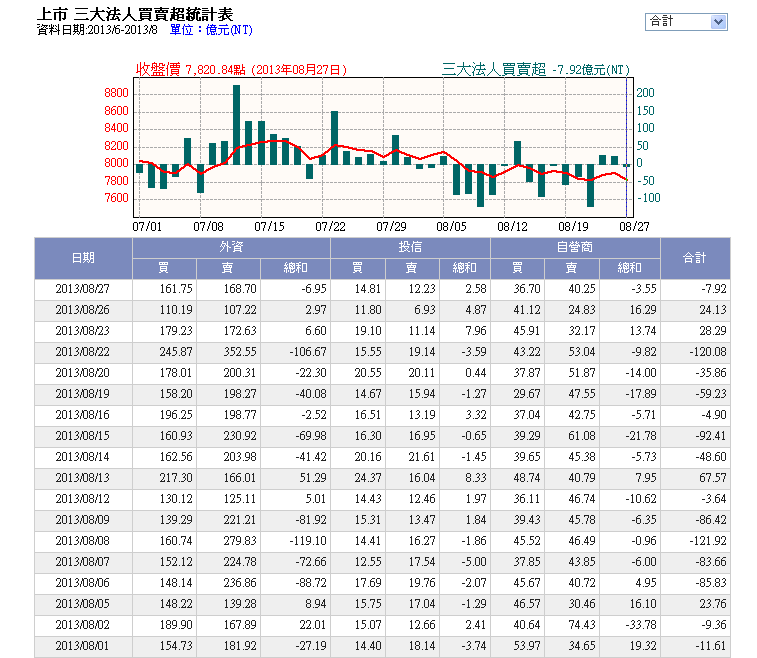Click the 自營商 group header
The height and width of the screenshot is (658, 757).
pyautogui.click(x=575, y=247)
